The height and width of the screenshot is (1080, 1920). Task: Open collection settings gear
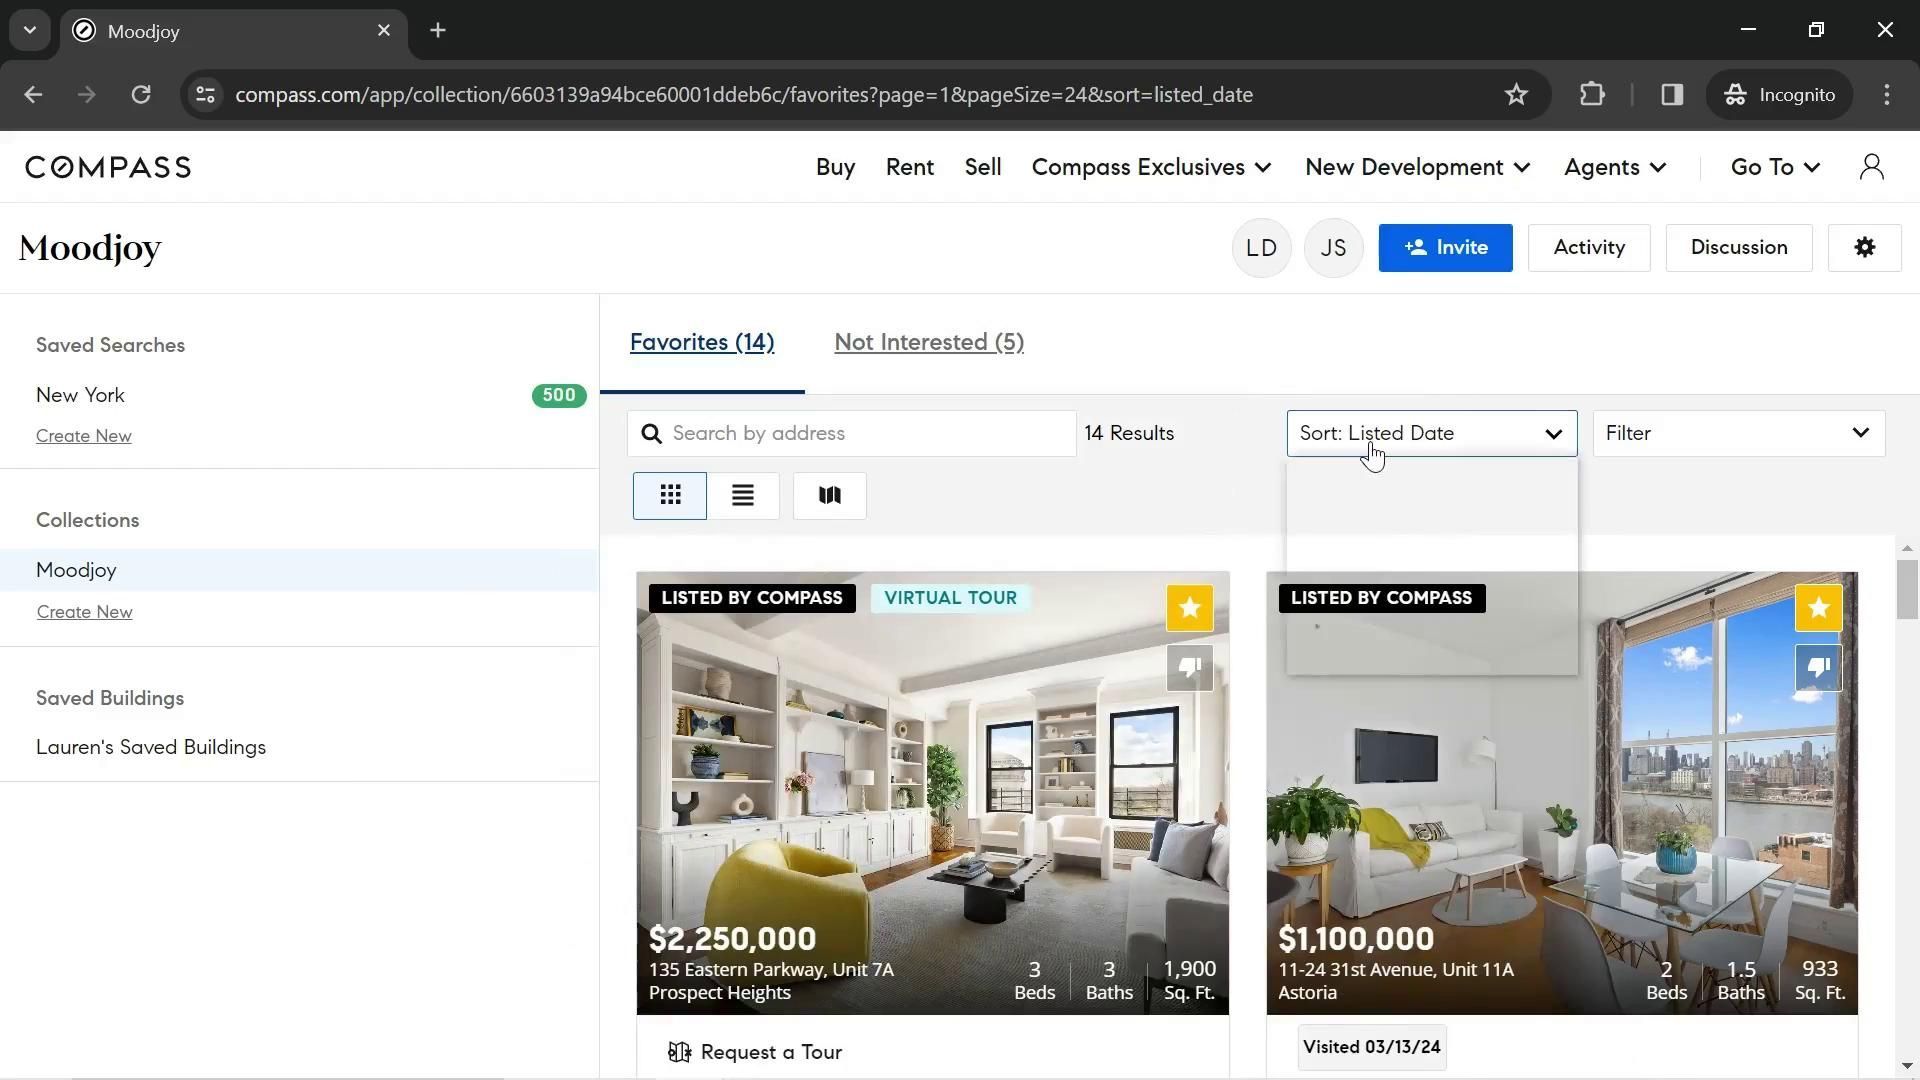[x=1864, y=247]
